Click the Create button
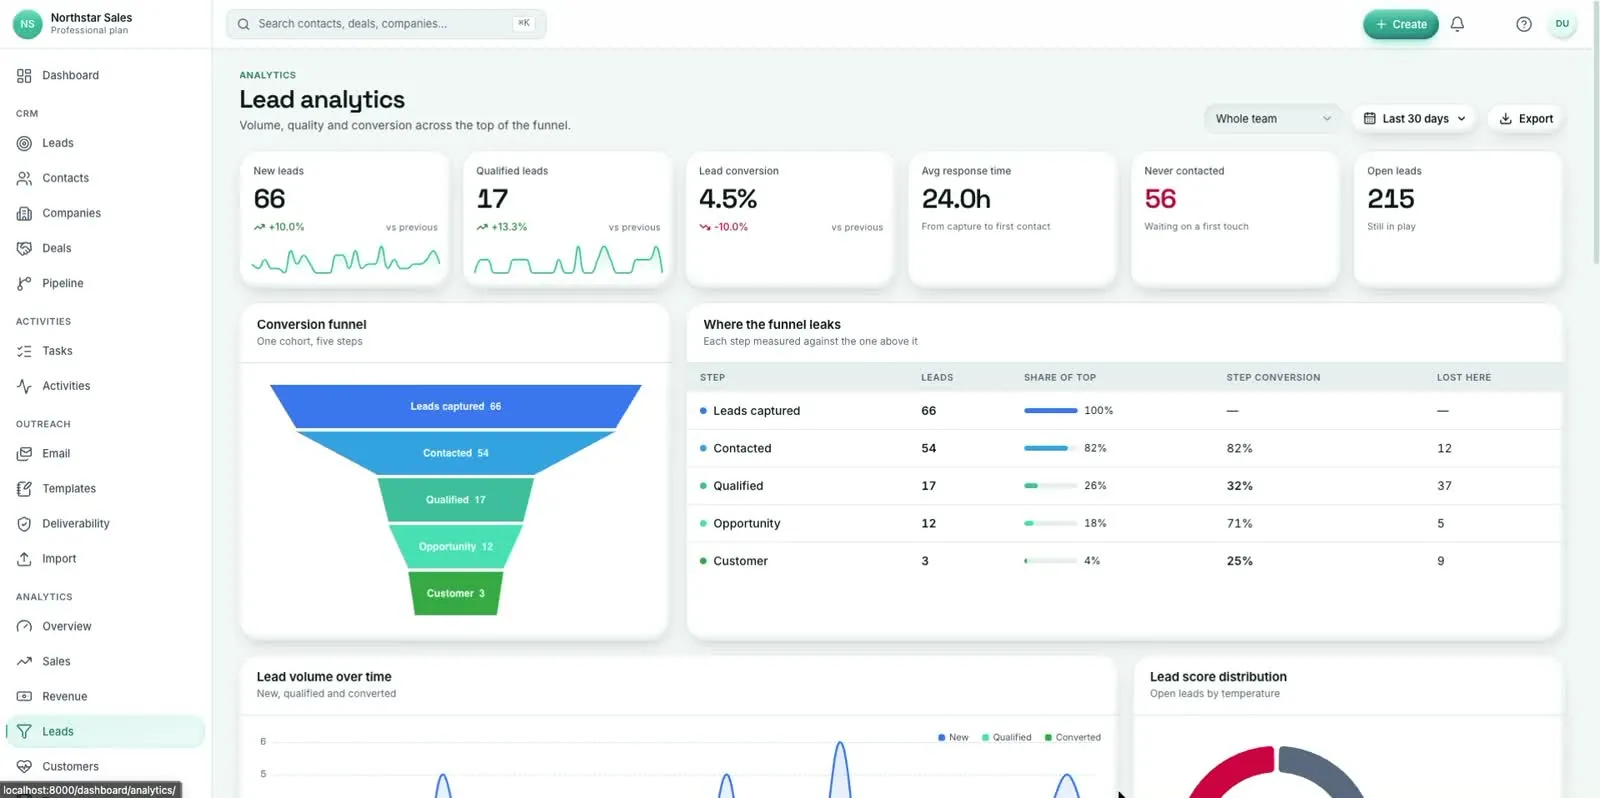Screen dimensions: 1600x798 (1400, 24)
